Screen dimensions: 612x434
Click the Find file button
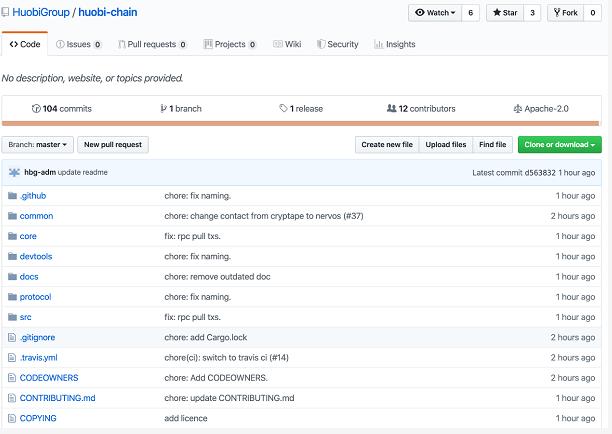(492, 145)
